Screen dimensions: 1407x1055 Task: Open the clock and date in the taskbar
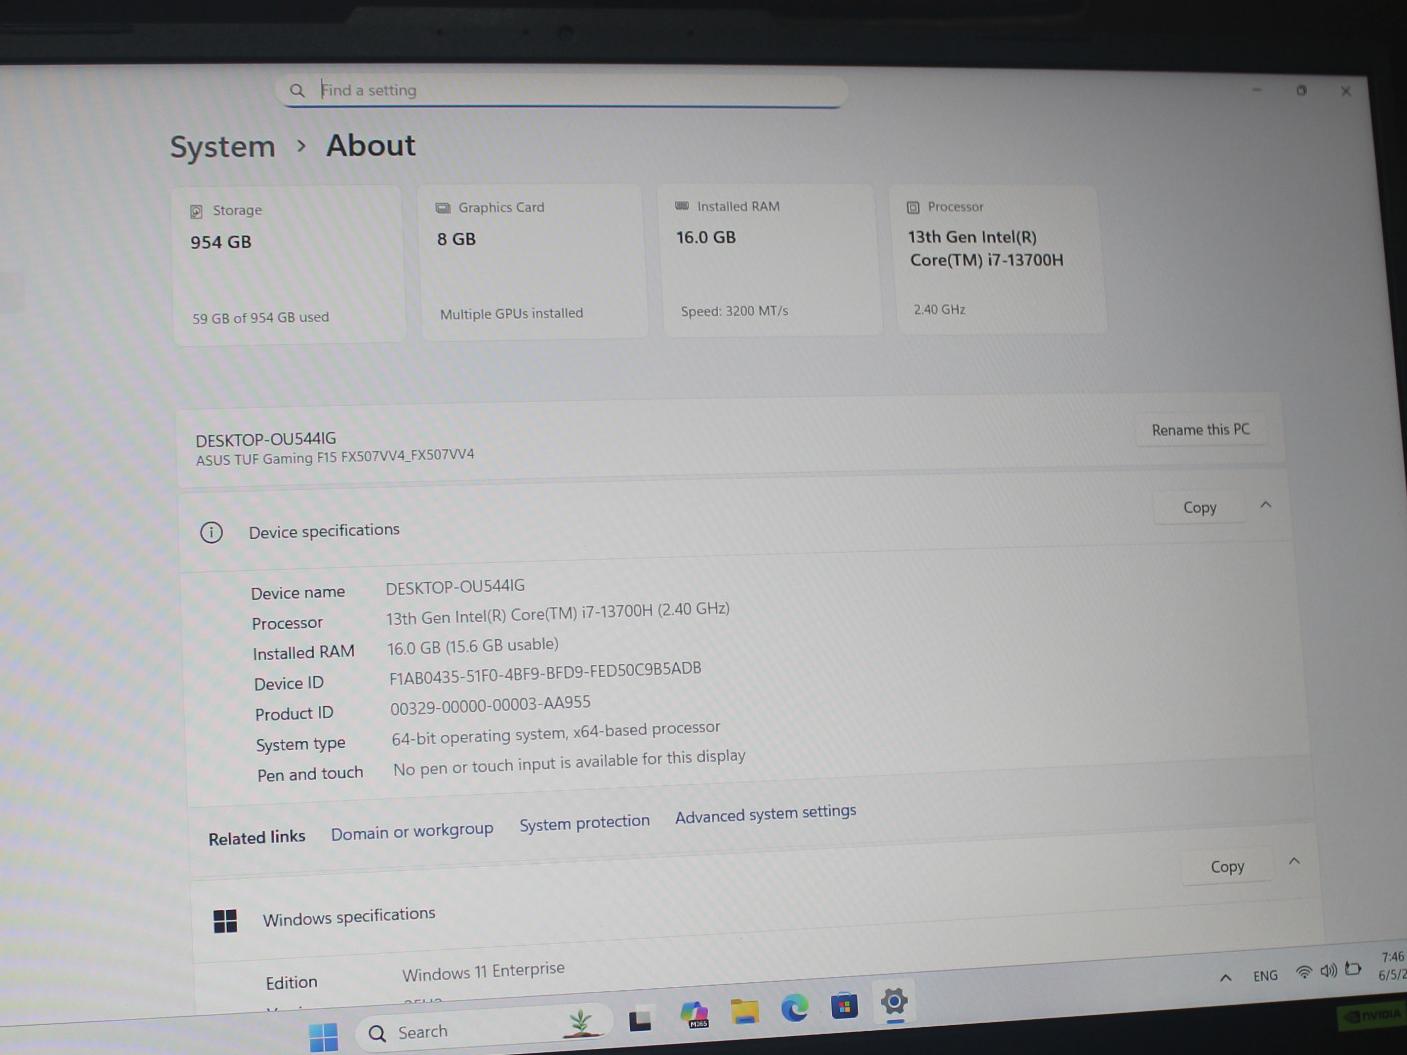click(1391, 965)
